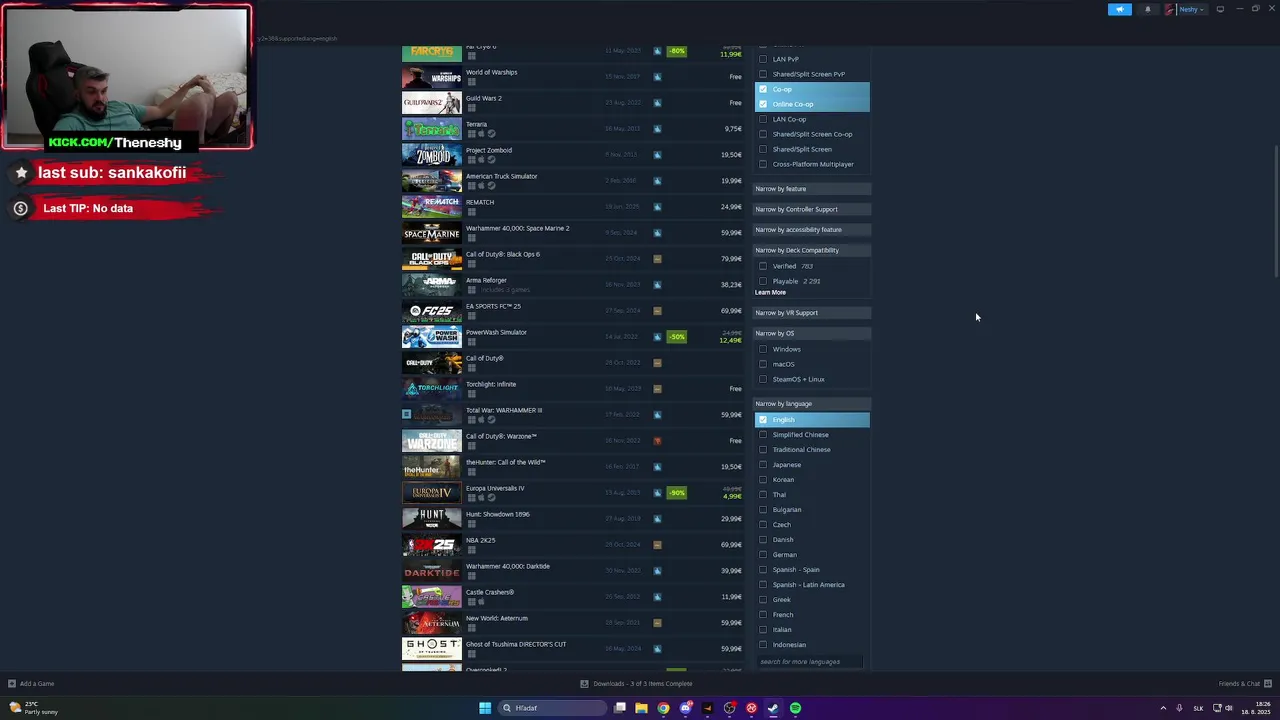Open Google Chrome from taskbar
This screenshot has height=720, width=1280.
pos(663,708)
